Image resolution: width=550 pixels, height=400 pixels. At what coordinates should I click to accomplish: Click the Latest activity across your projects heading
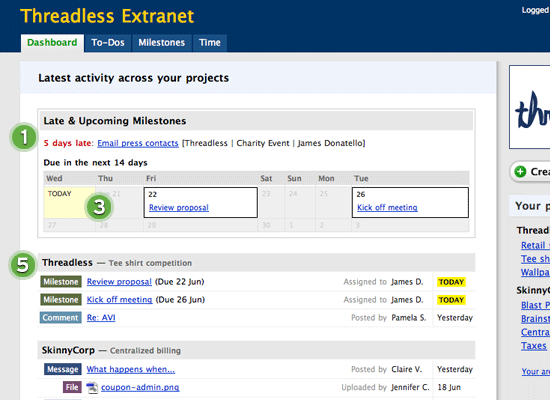point(133,78)
